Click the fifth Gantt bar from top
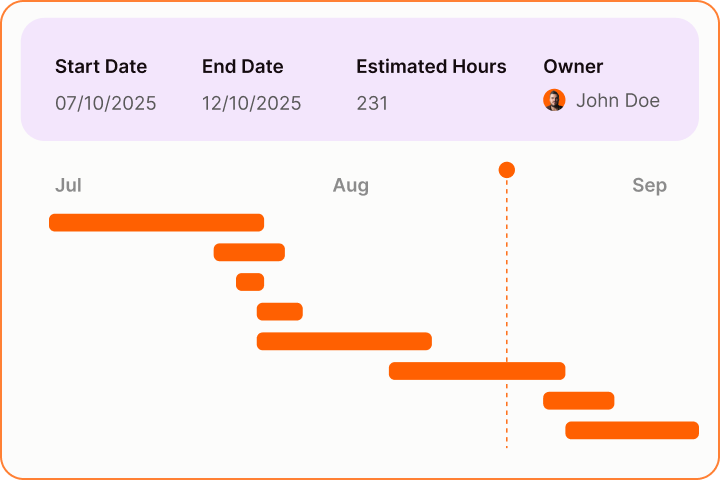720x480 pixels. [x=344, y=341]
